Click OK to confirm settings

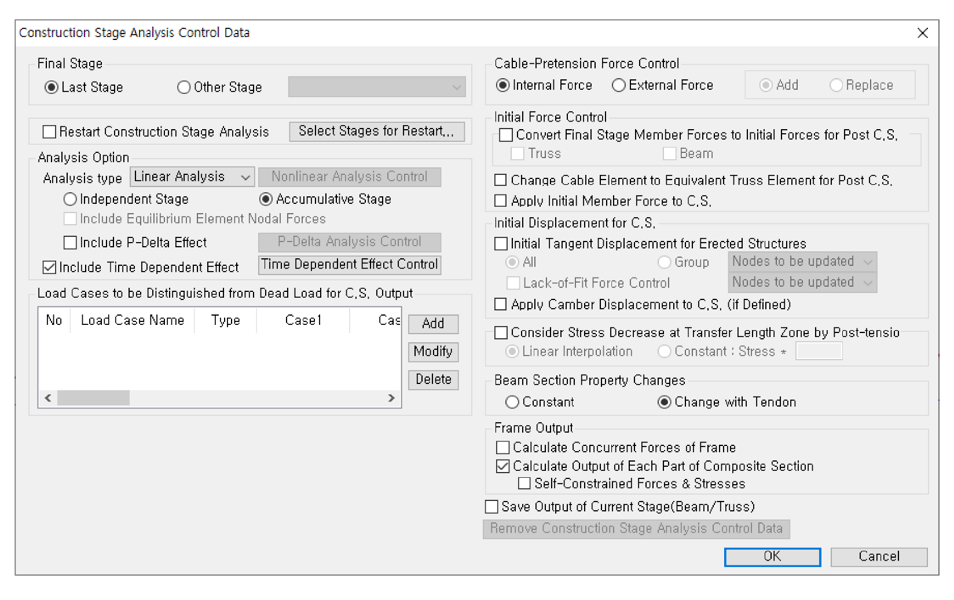771,557
